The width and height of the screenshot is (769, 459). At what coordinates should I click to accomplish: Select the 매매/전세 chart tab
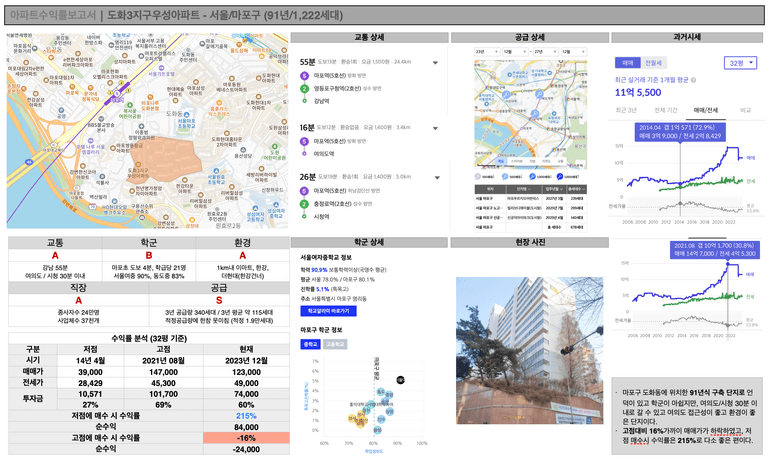point(706,110)
